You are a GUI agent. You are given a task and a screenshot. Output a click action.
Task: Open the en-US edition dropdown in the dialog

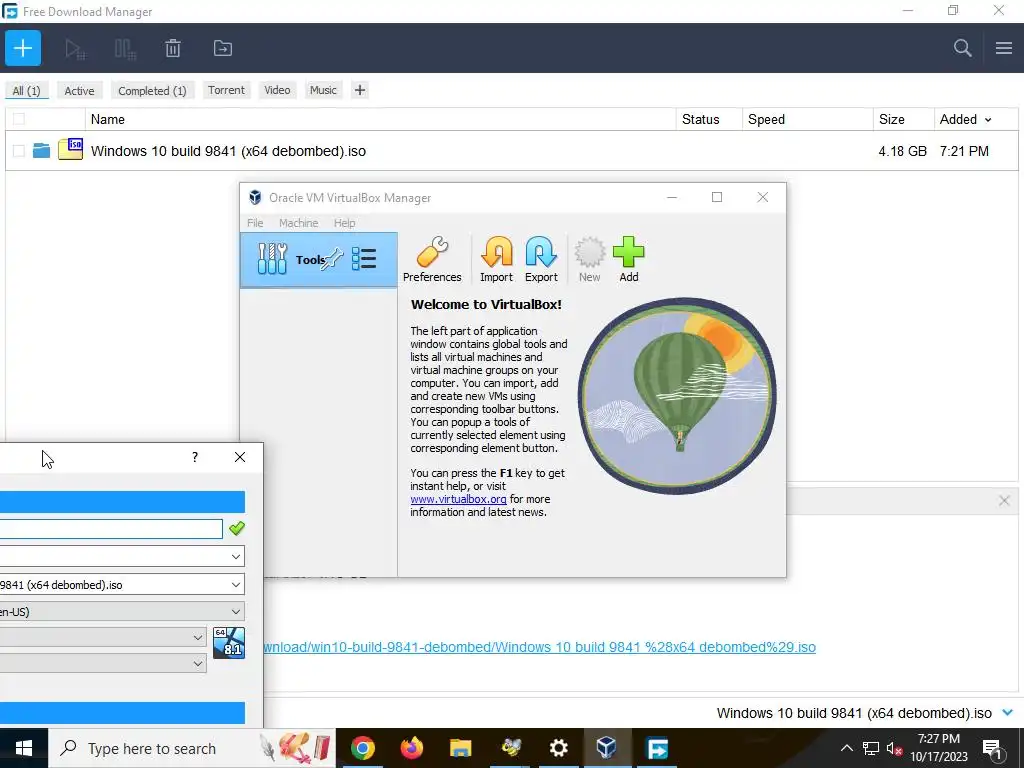tap(236, 612)
